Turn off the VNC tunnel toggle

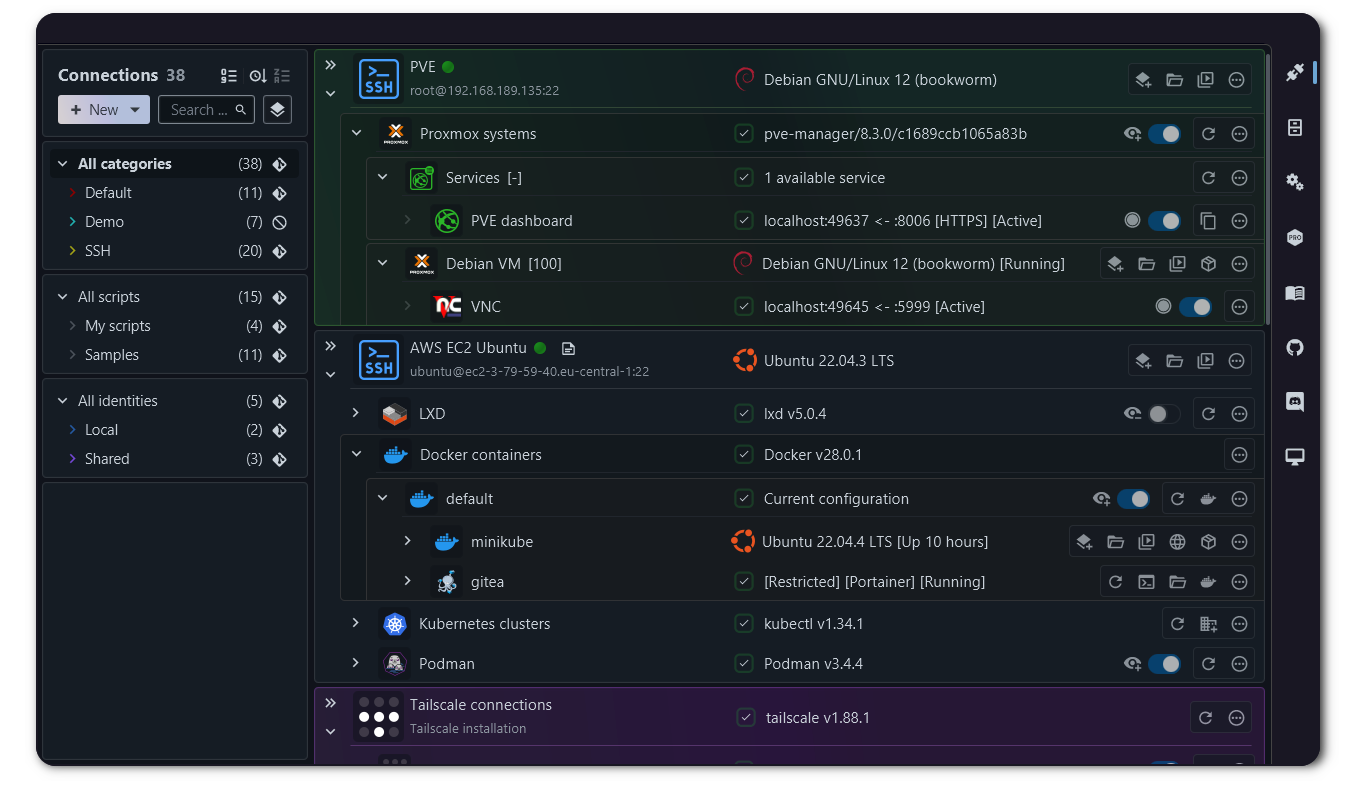click(x=1195, y=307)
